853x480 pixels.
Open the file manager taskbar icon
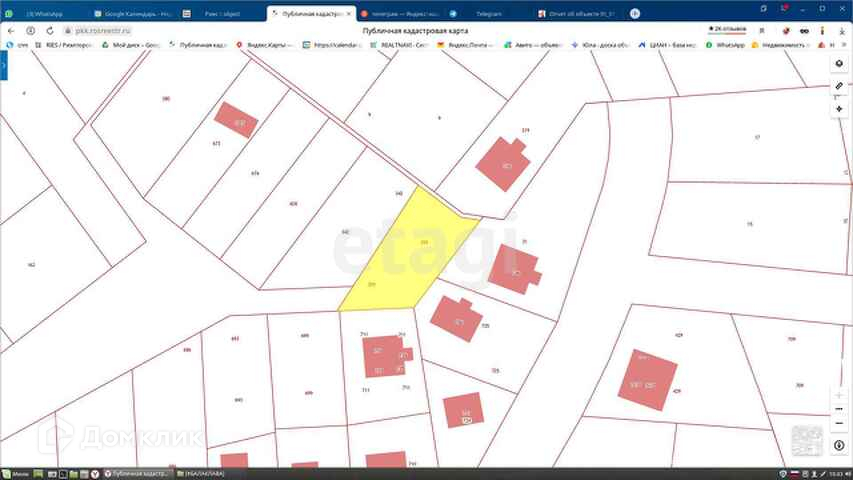point(73,474)
